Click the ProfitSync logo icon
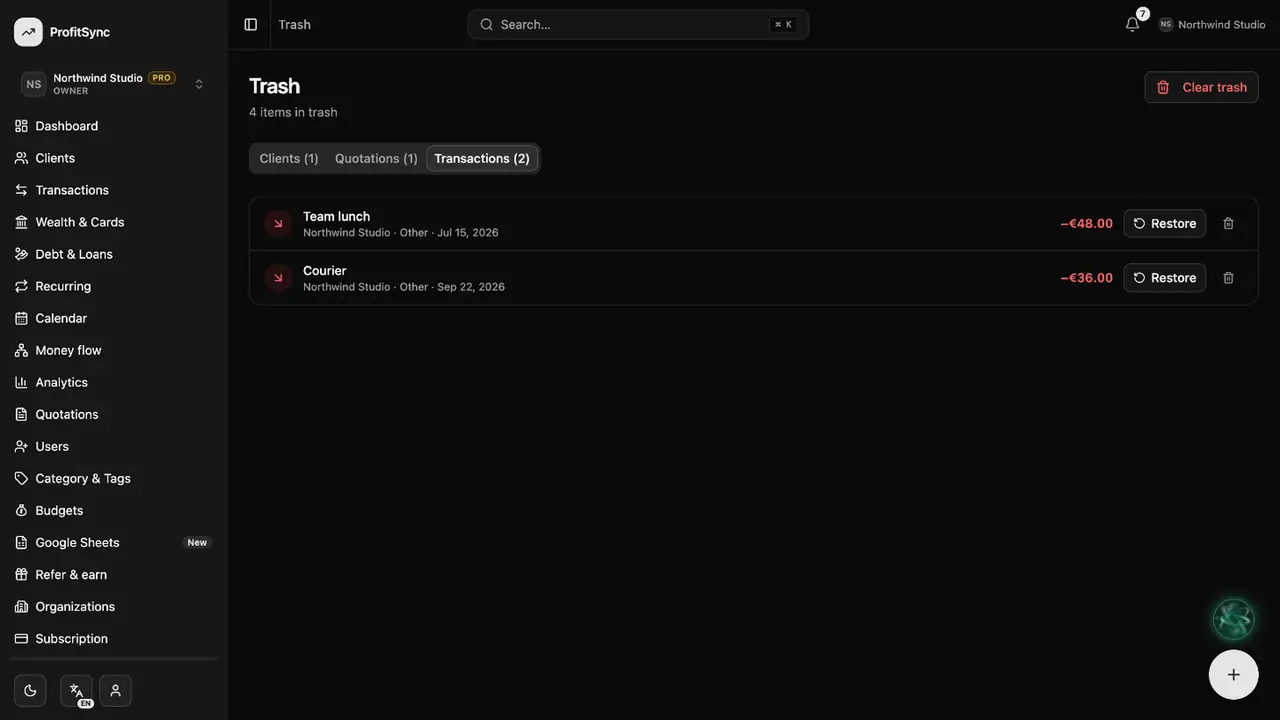 click(x=28, y=32)
